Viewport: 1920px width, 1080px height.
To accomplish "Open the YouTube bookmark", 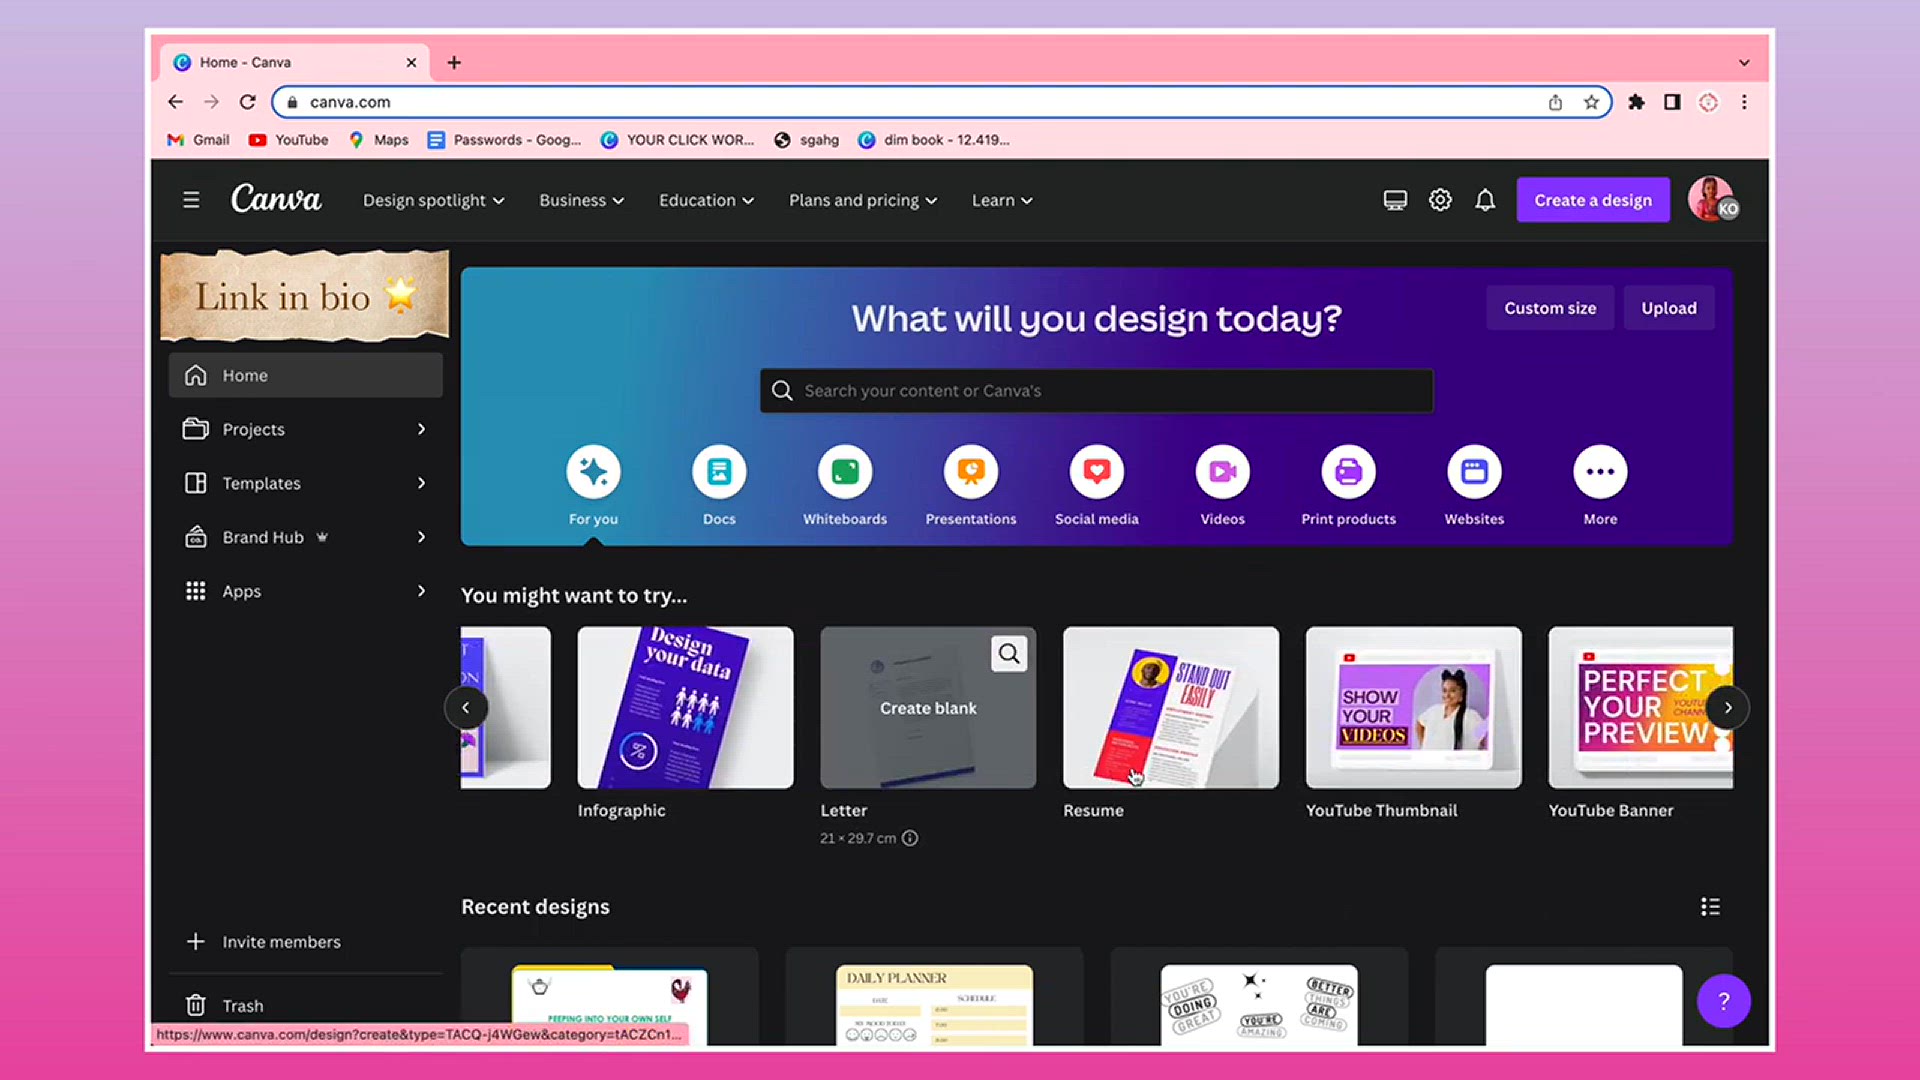I will pos(288,140).
